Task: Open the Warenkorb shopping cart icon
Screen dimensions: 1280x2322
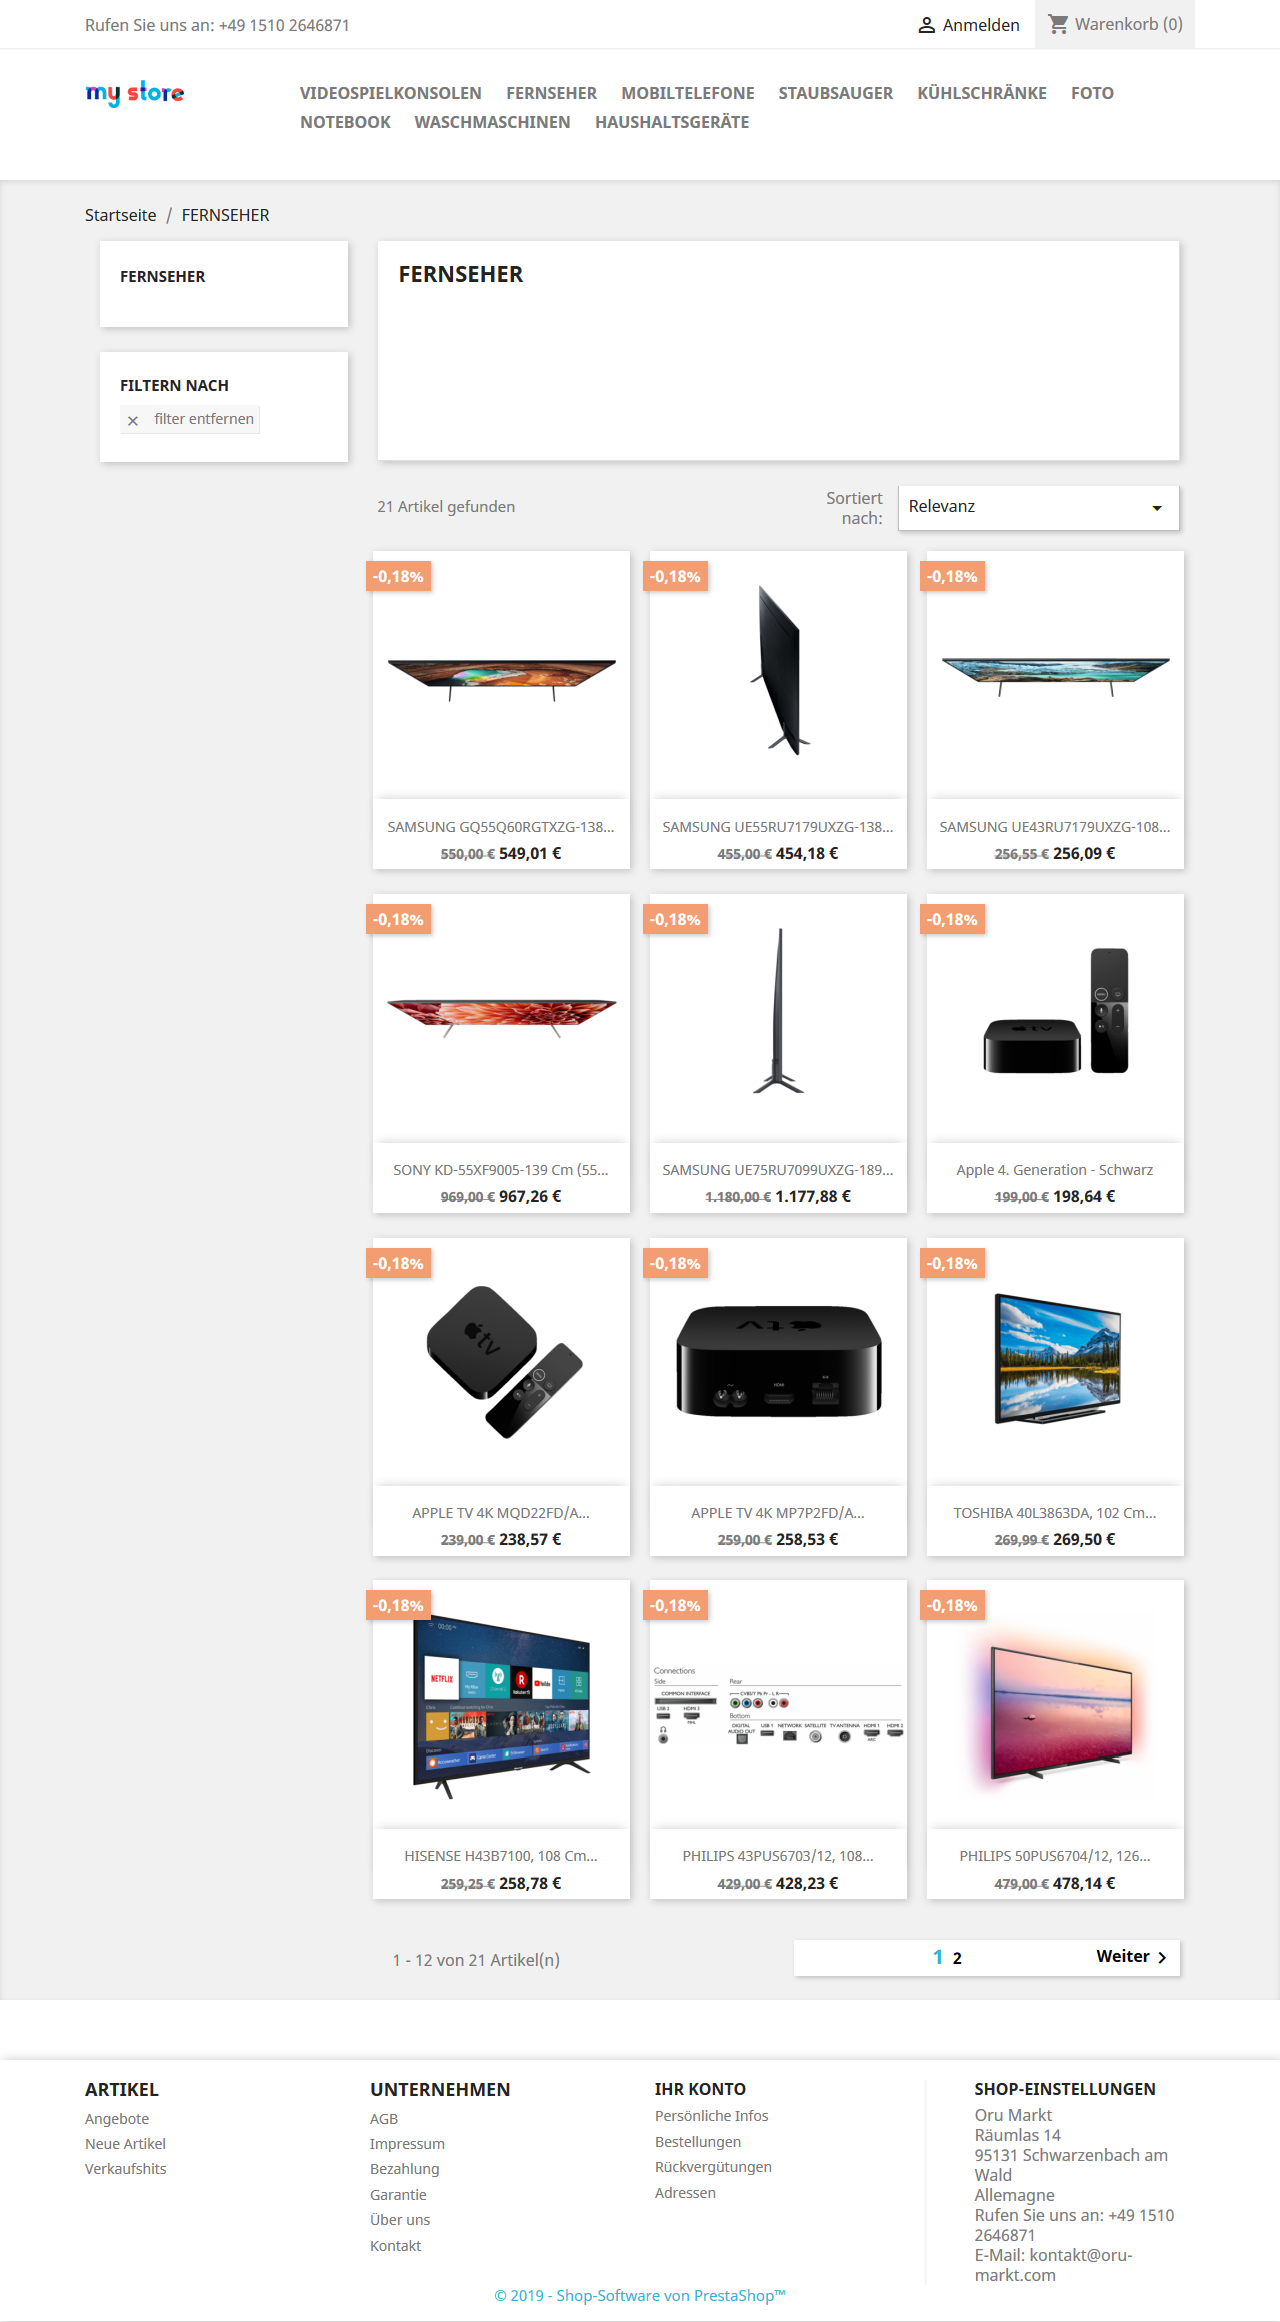Action: 1058,24
